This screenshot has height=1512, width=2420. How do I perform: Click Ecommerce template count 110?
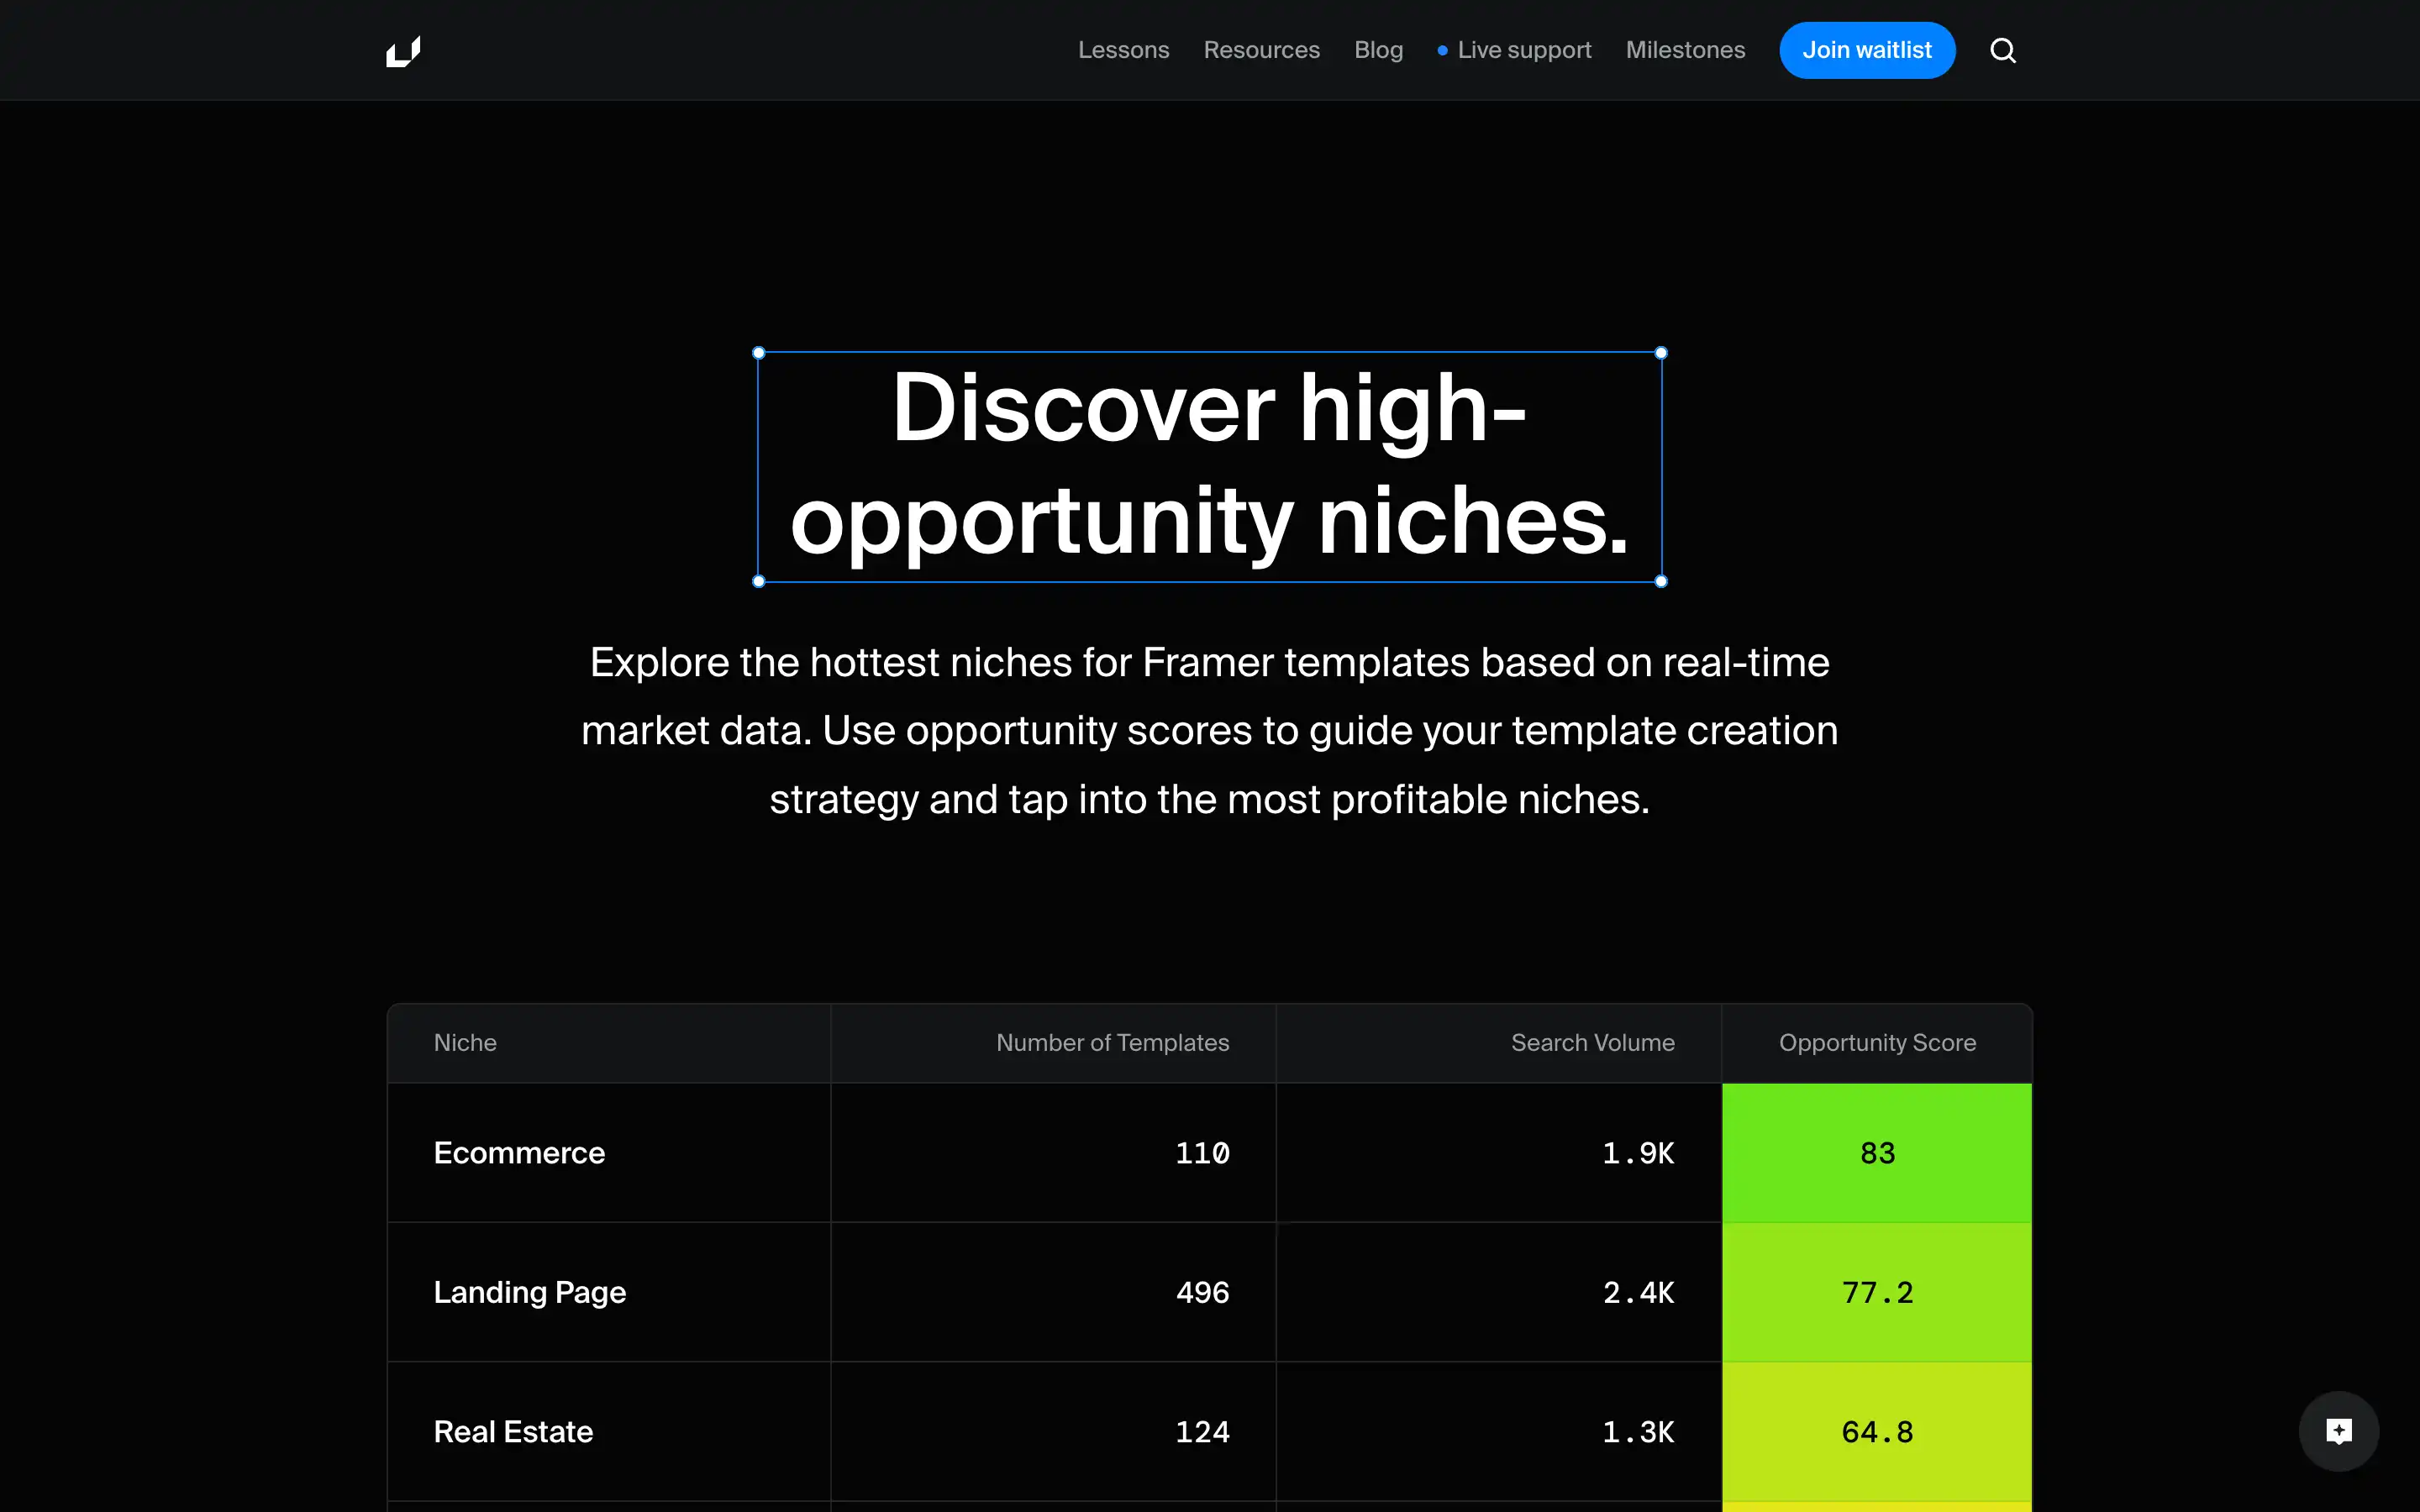point(1202,1153)
